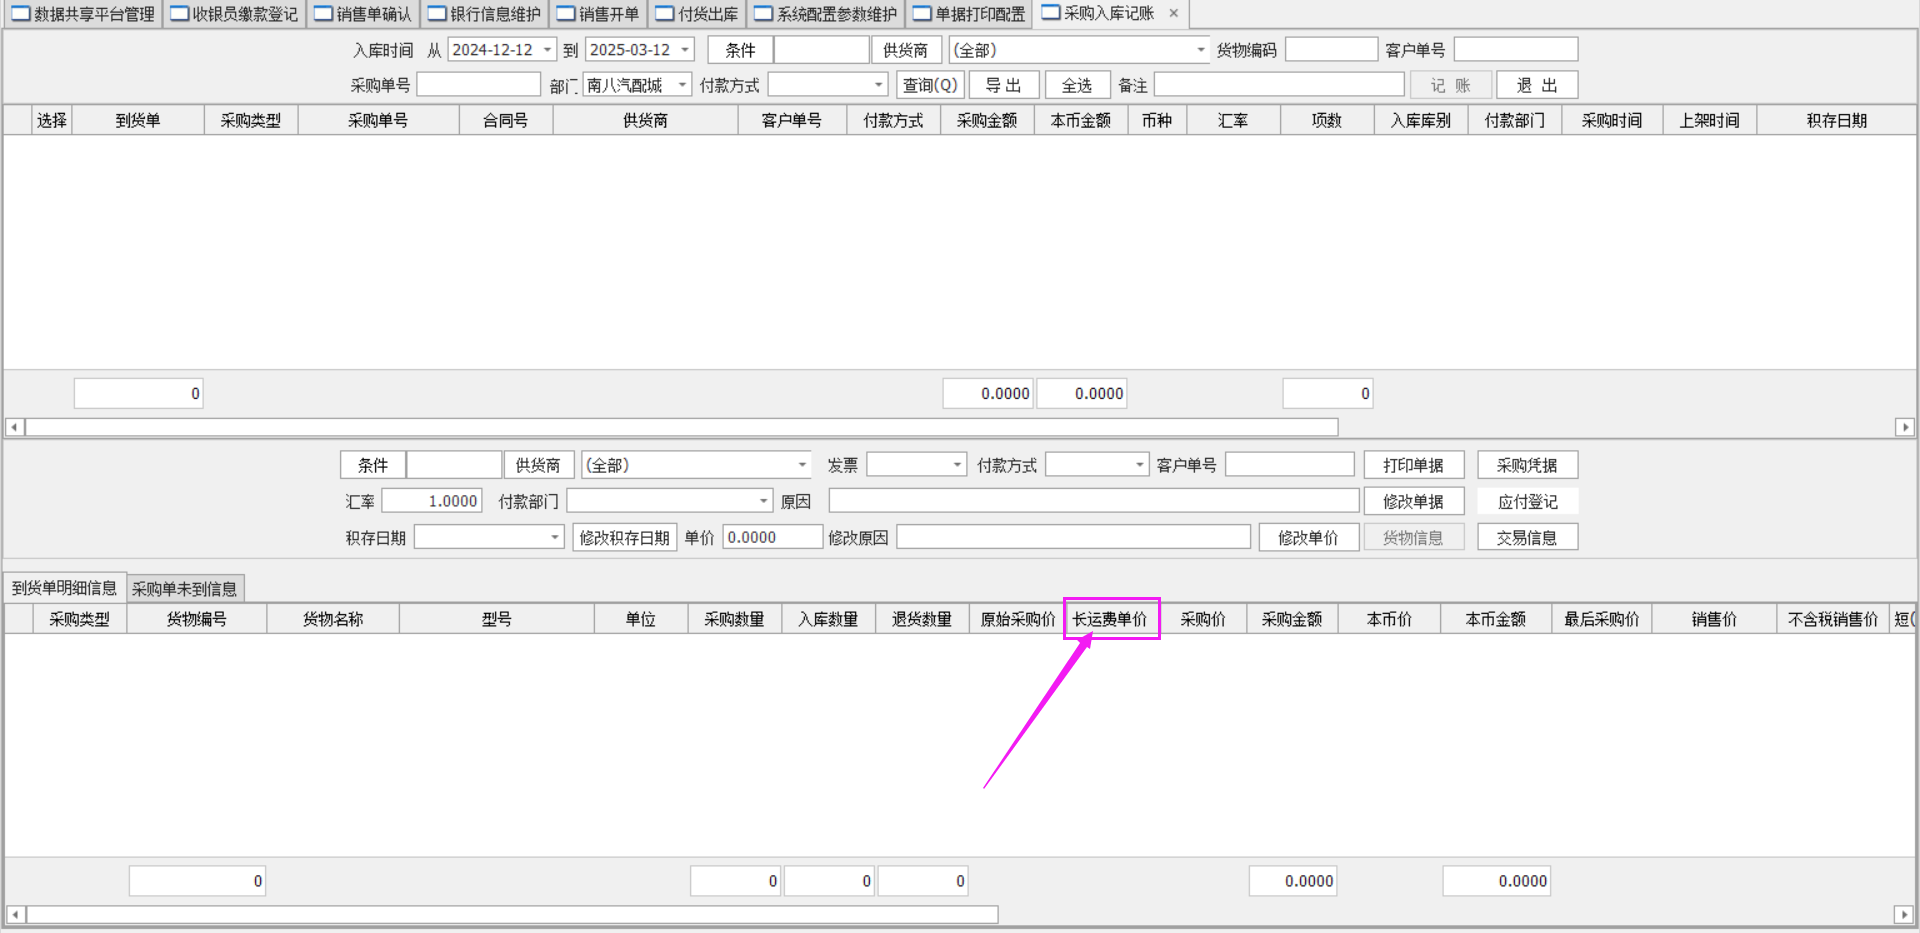Switch to 付货出库 tab
The width and height of the screenshot is (1920, 933).
[697, 14]
